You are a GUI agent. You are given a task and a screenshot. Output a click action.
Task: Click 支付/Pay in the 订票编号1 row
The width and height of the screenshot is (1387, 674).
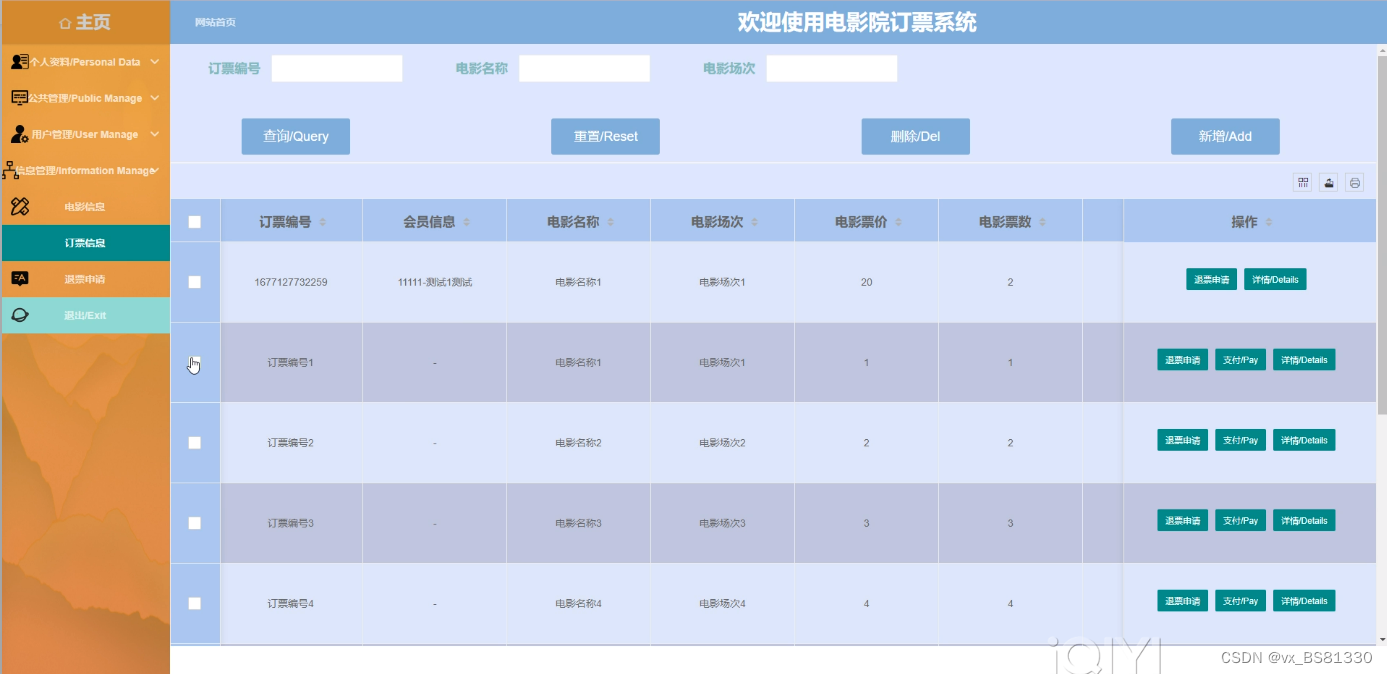point(1240,360)
